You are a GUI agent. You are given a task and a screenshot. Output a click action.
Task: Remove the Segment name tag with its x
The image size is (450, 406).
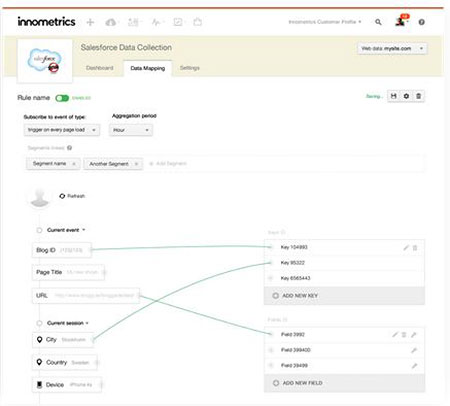click(74, 164)
